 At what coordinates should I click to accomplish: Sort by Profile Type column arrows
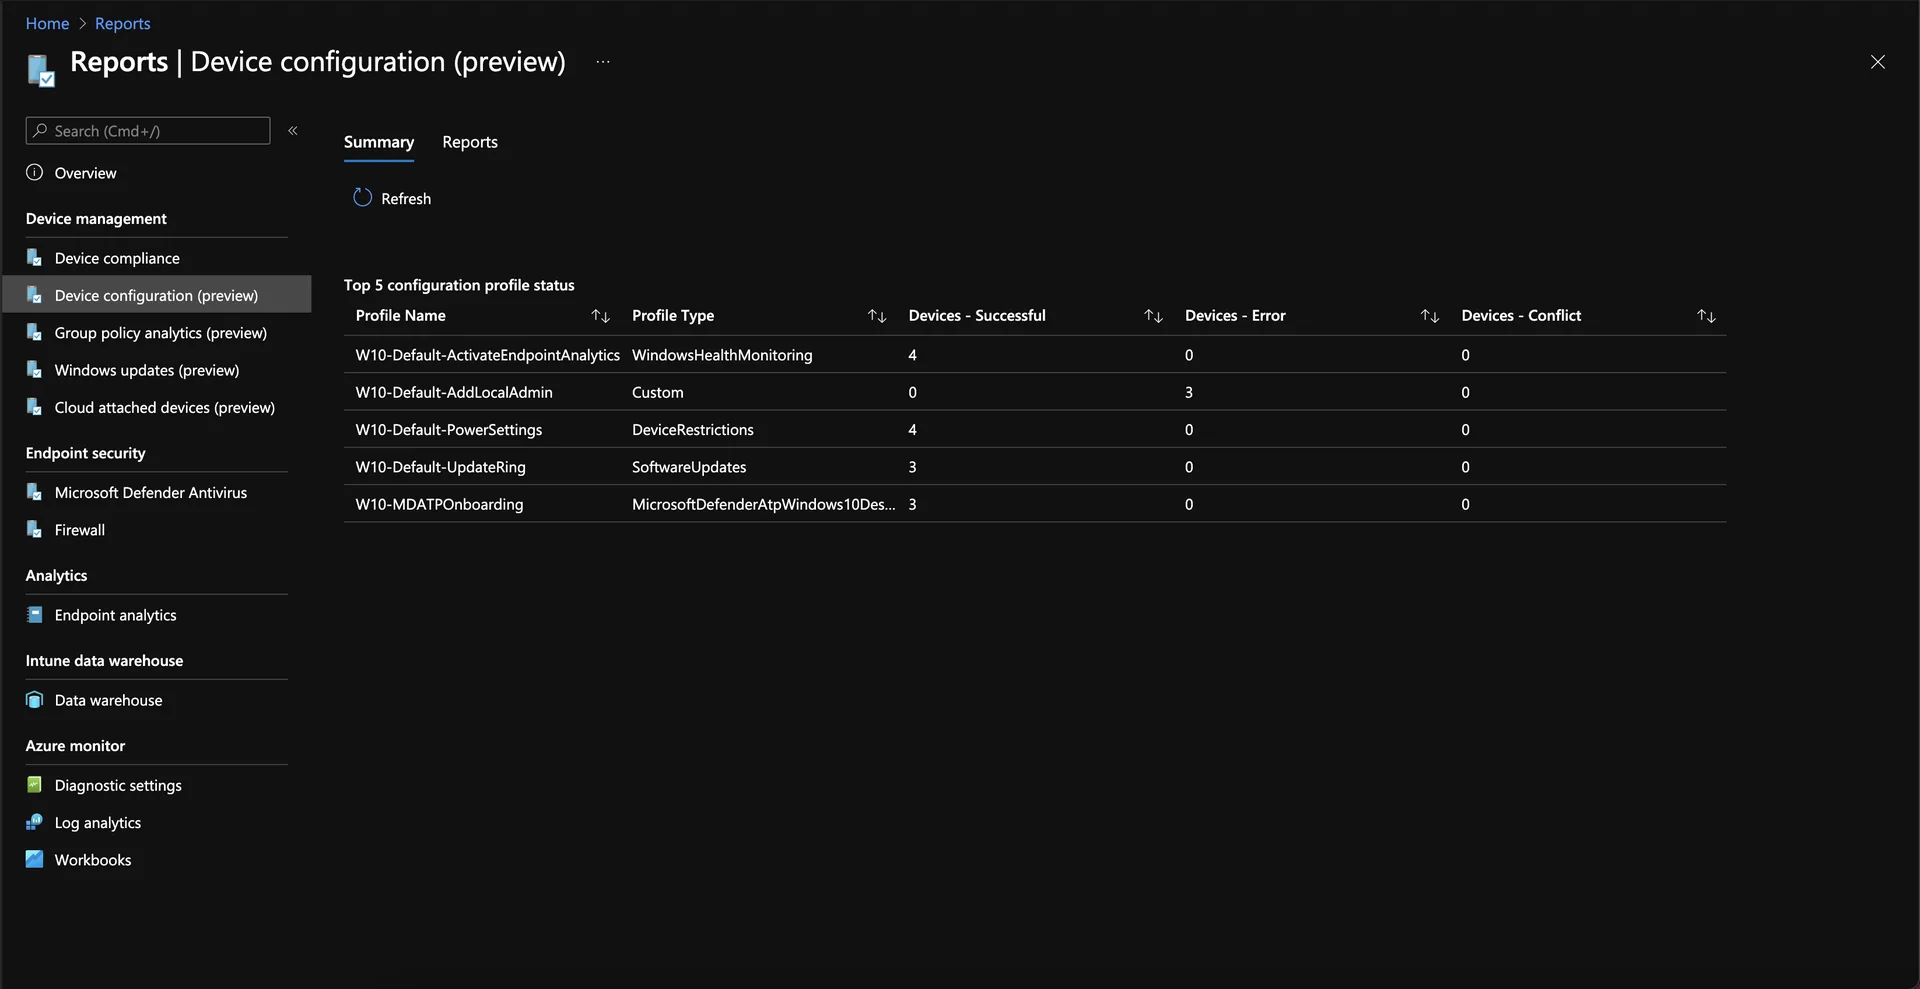[877, 316]
